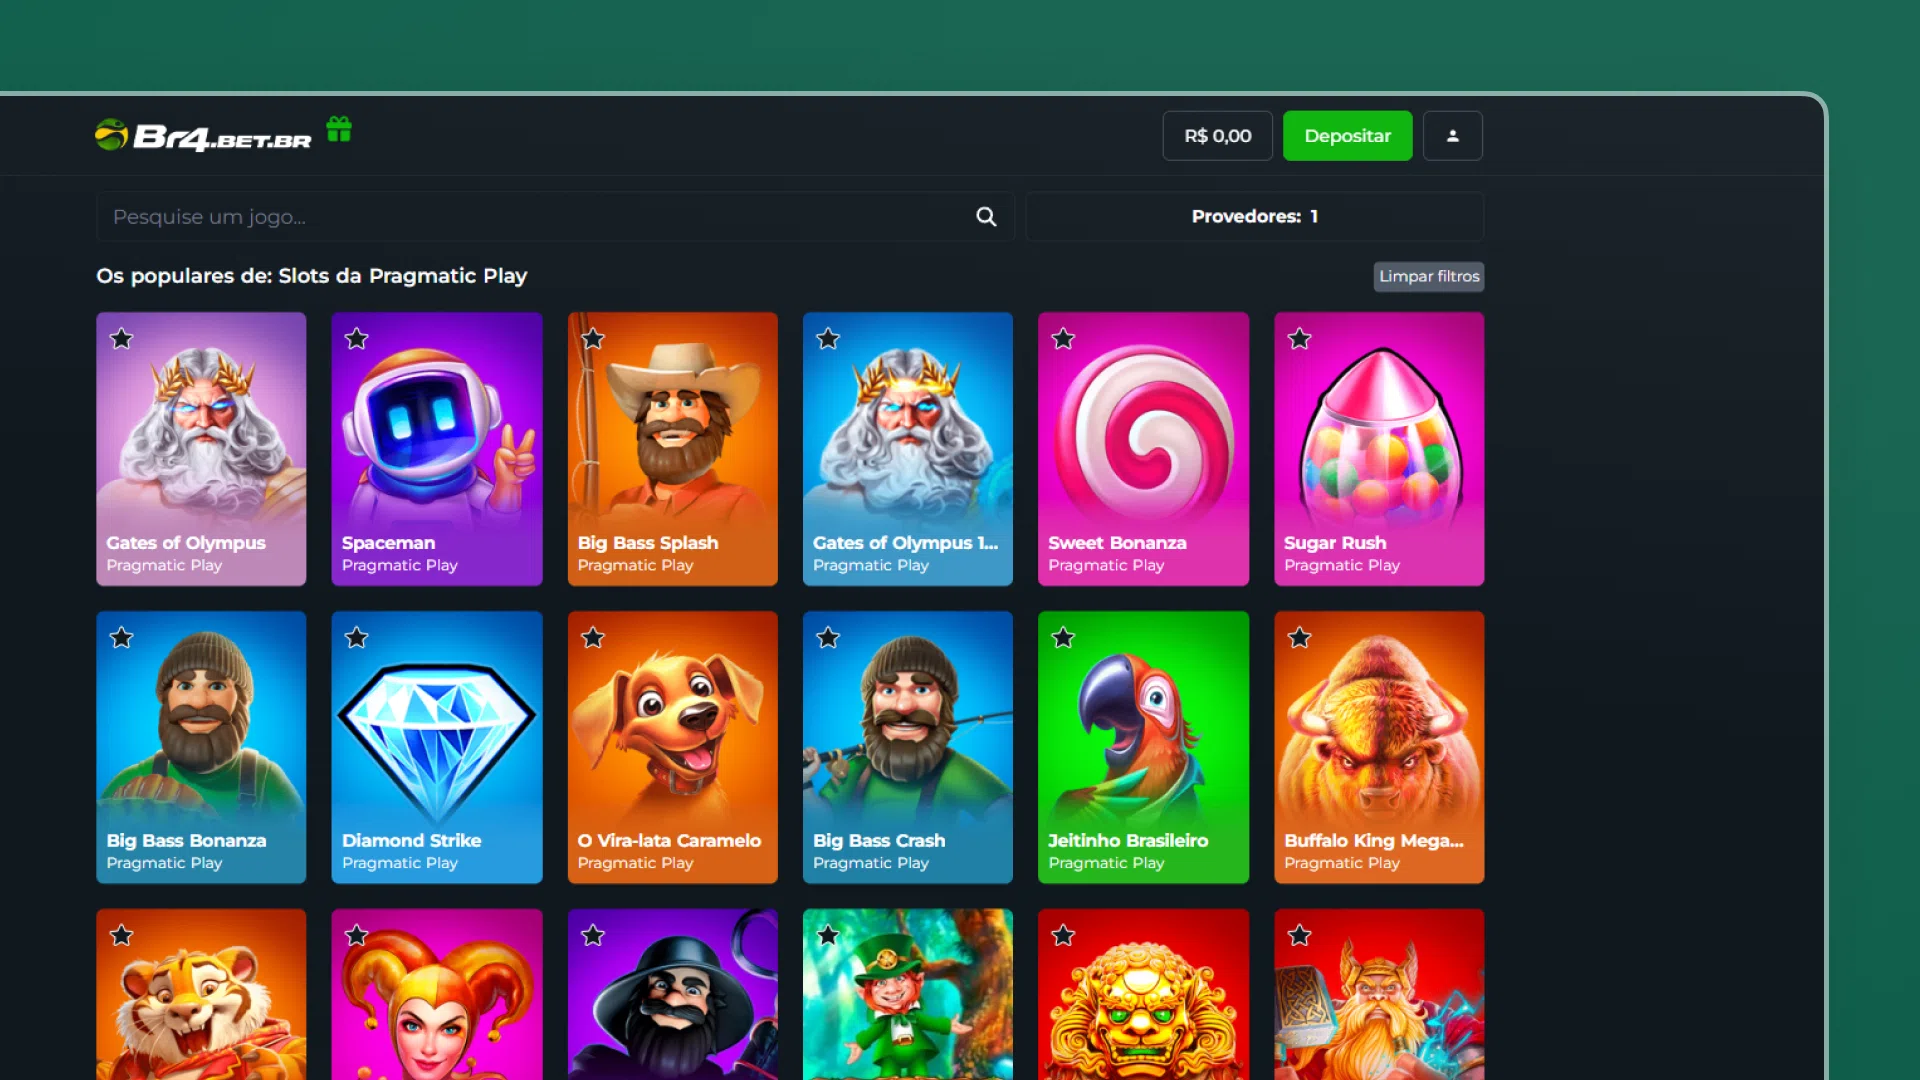This screenshot has height=1080, width=1920.
Task: Click the Depositar button
Action: [x=1347, y=136]
